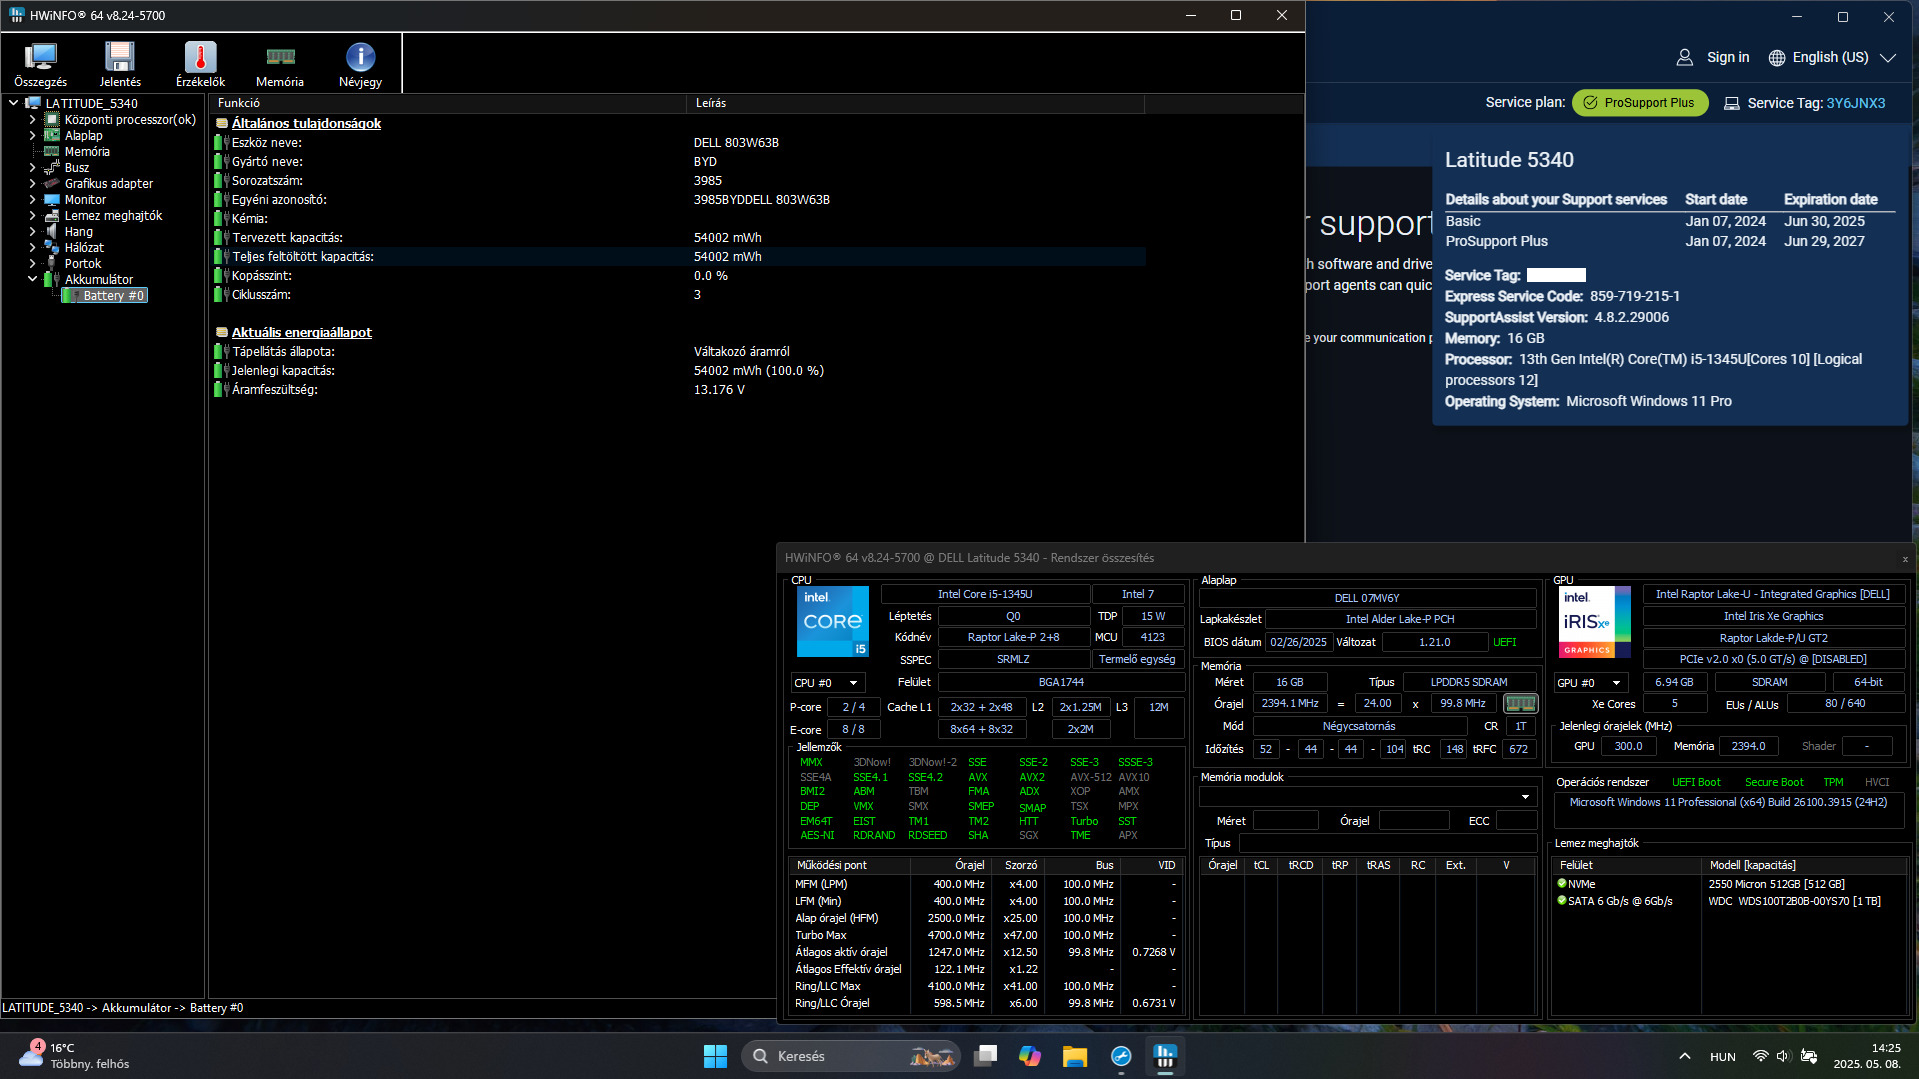Image resolution: width=1919 pixels, height=1079 pixels.
Task: Click the Grafikus adapter card icon
Action: [x=52, y=183]
